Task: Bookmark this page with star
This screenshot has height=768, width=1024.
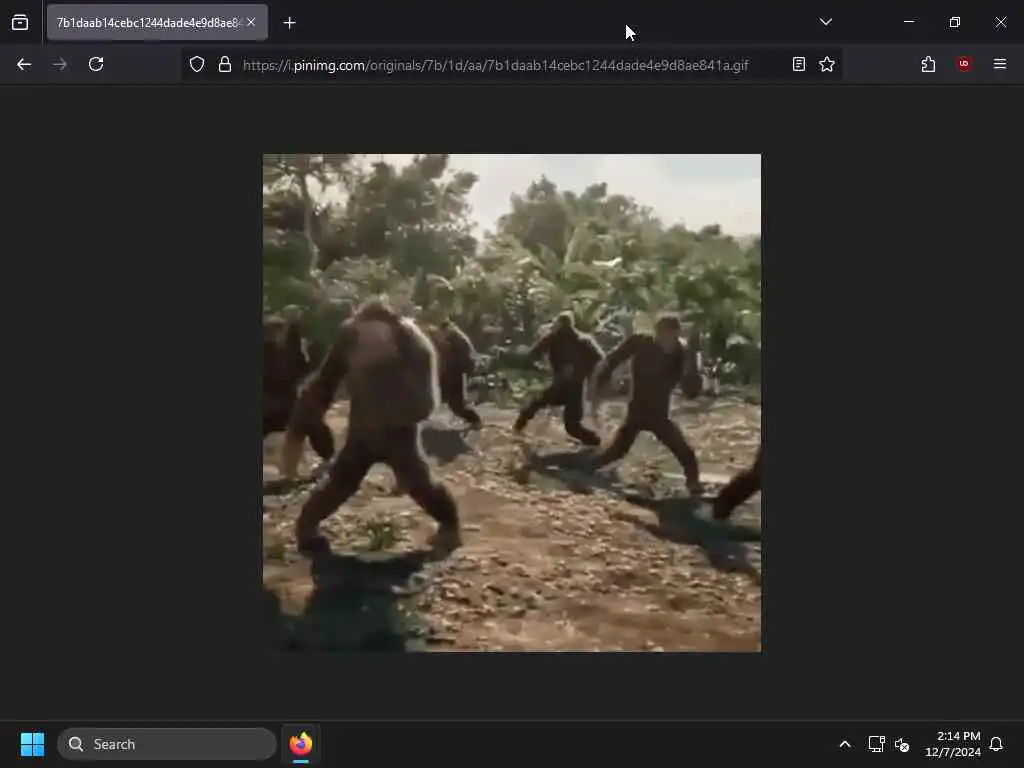Action: coord(827,64)
